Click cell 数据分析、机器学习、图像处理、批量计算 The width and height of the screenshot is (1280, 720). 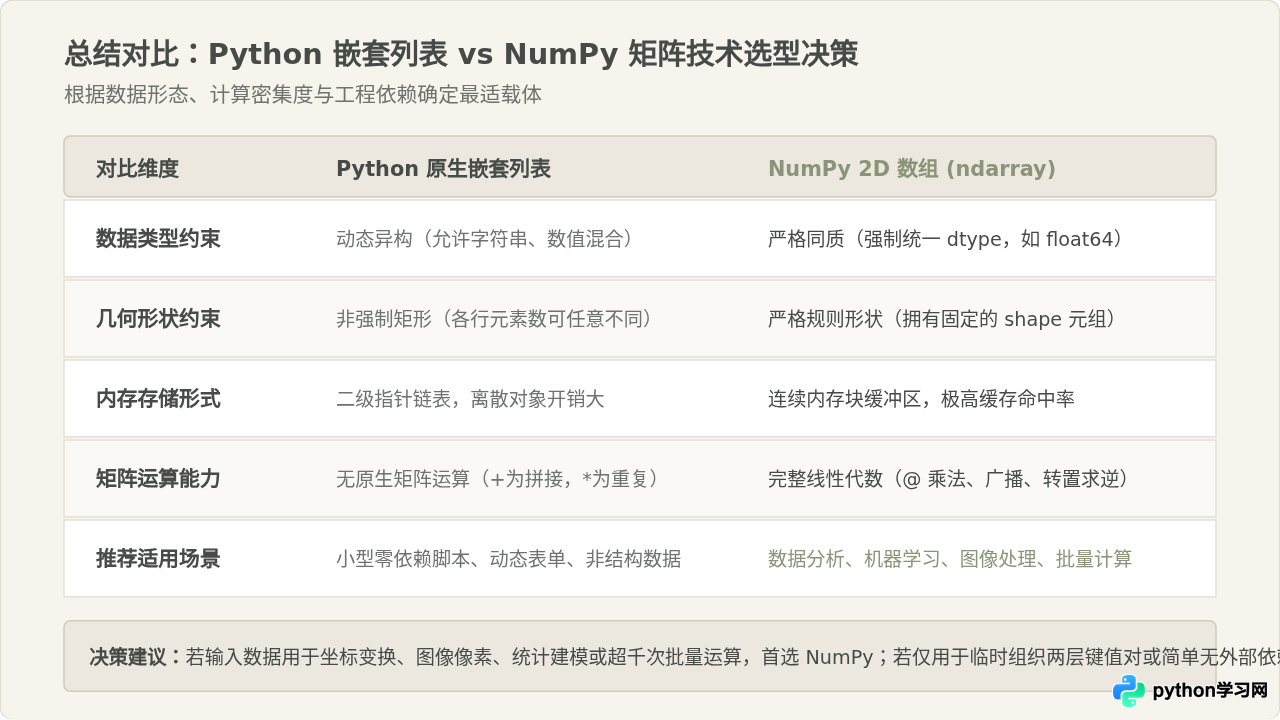pyautogui.click(x=950, y=558)
